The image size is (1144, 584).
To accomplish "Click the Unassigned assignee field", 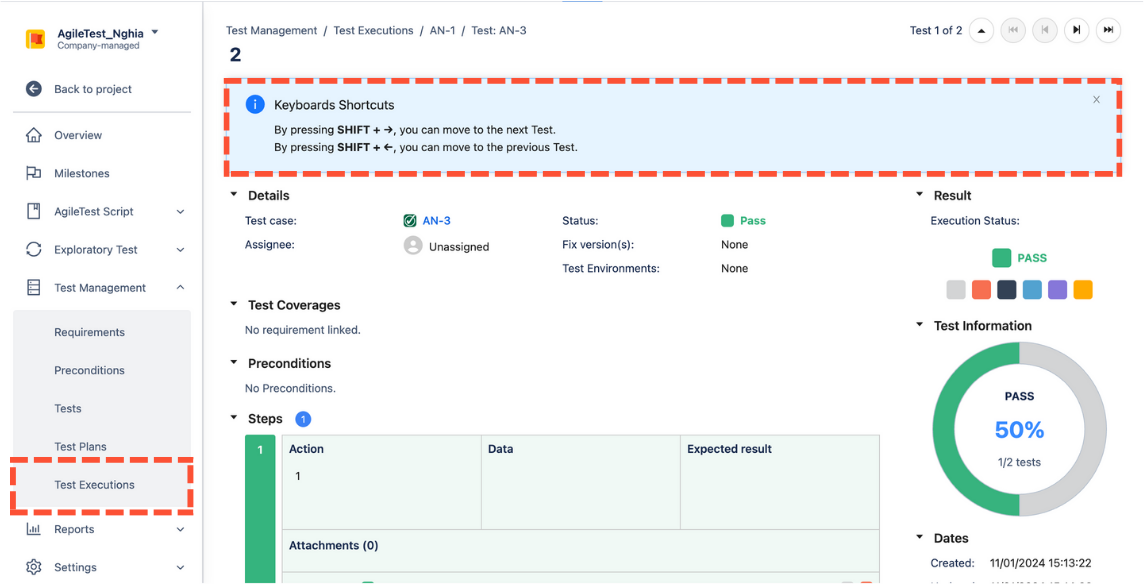I will pos(458,246).
